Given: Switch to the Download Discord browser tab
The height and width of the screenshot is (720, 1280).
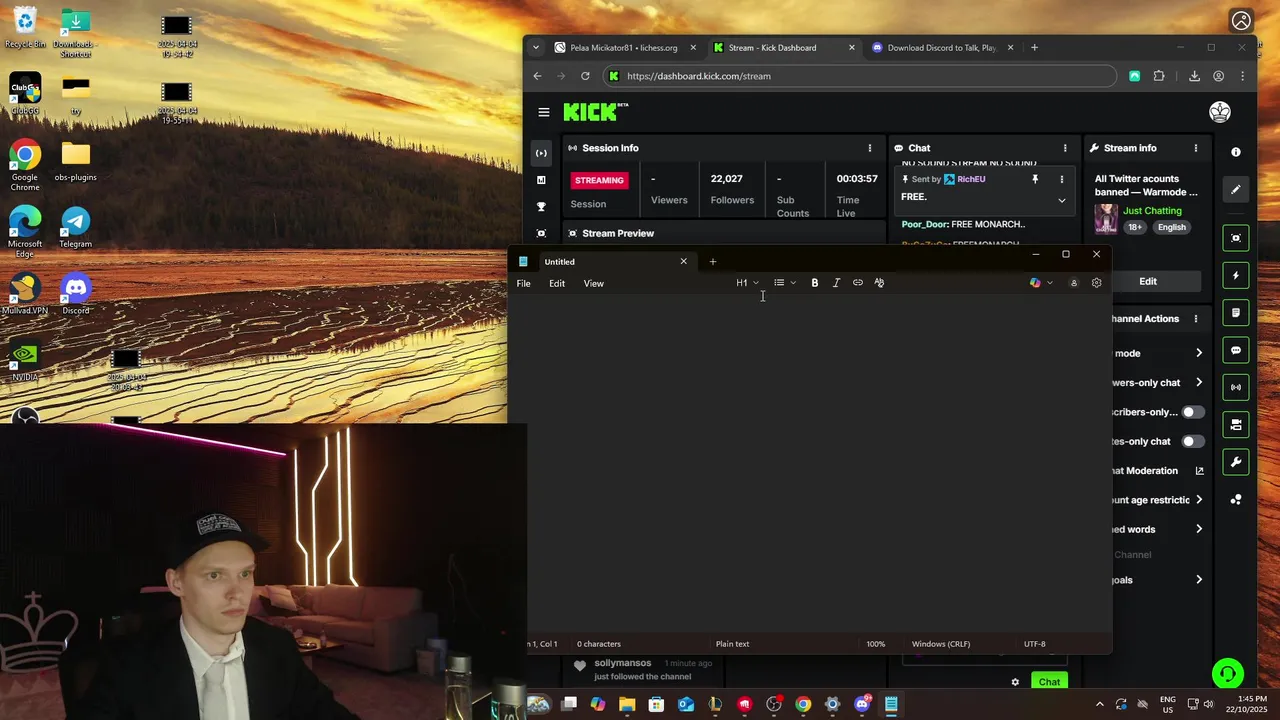Looking at the screenshot, I should [x=940, y=48].
